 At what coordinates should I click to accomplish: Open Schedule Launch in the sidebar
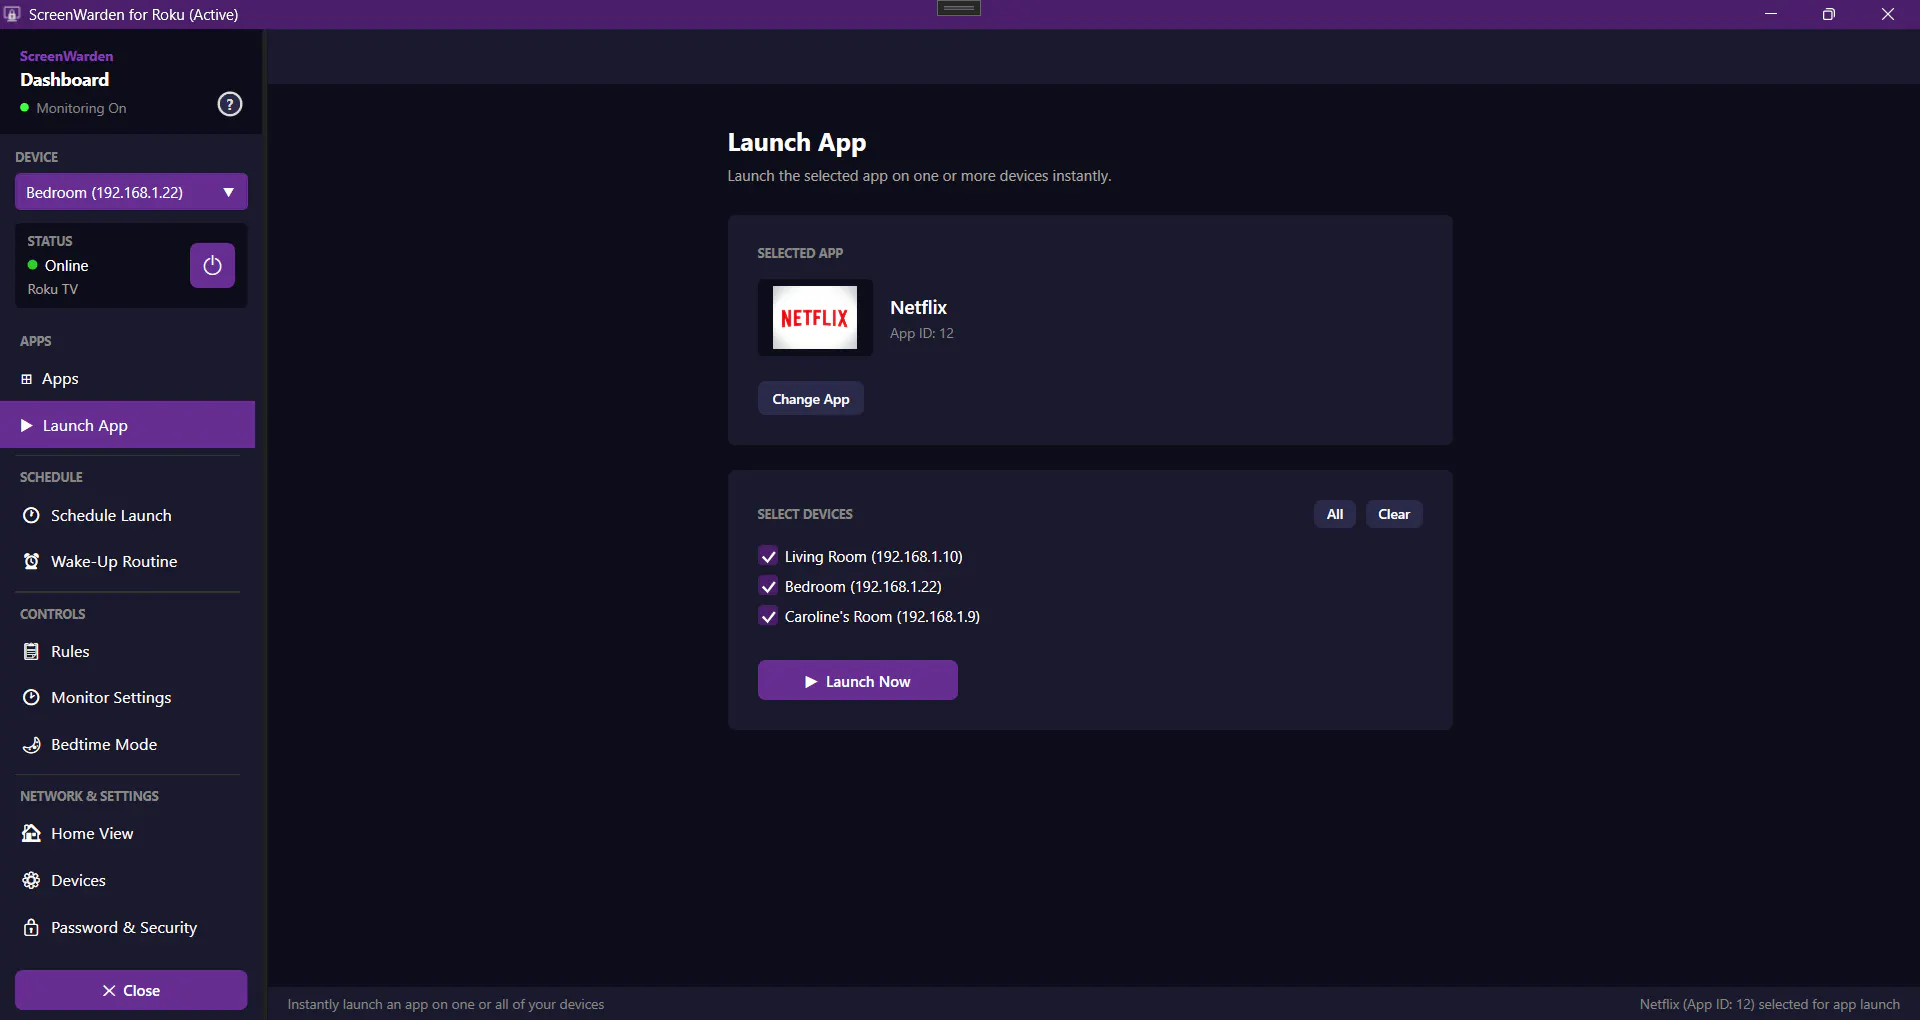128,515
